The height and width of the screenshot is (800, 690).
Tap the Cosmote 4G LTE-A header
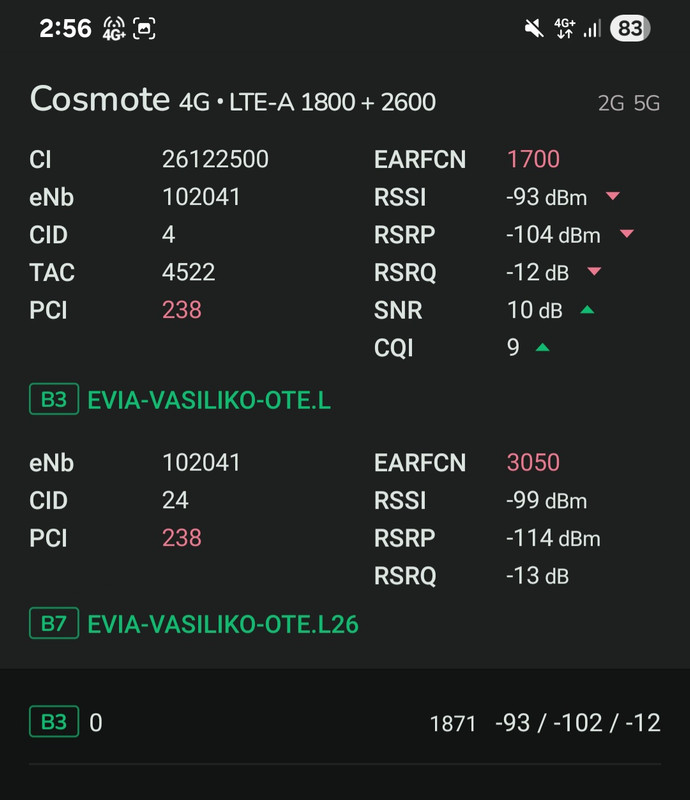[x=233, y=99]
